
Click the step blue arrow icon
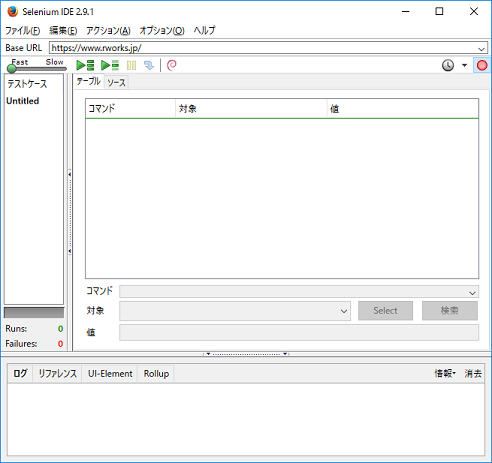point(149,65)
